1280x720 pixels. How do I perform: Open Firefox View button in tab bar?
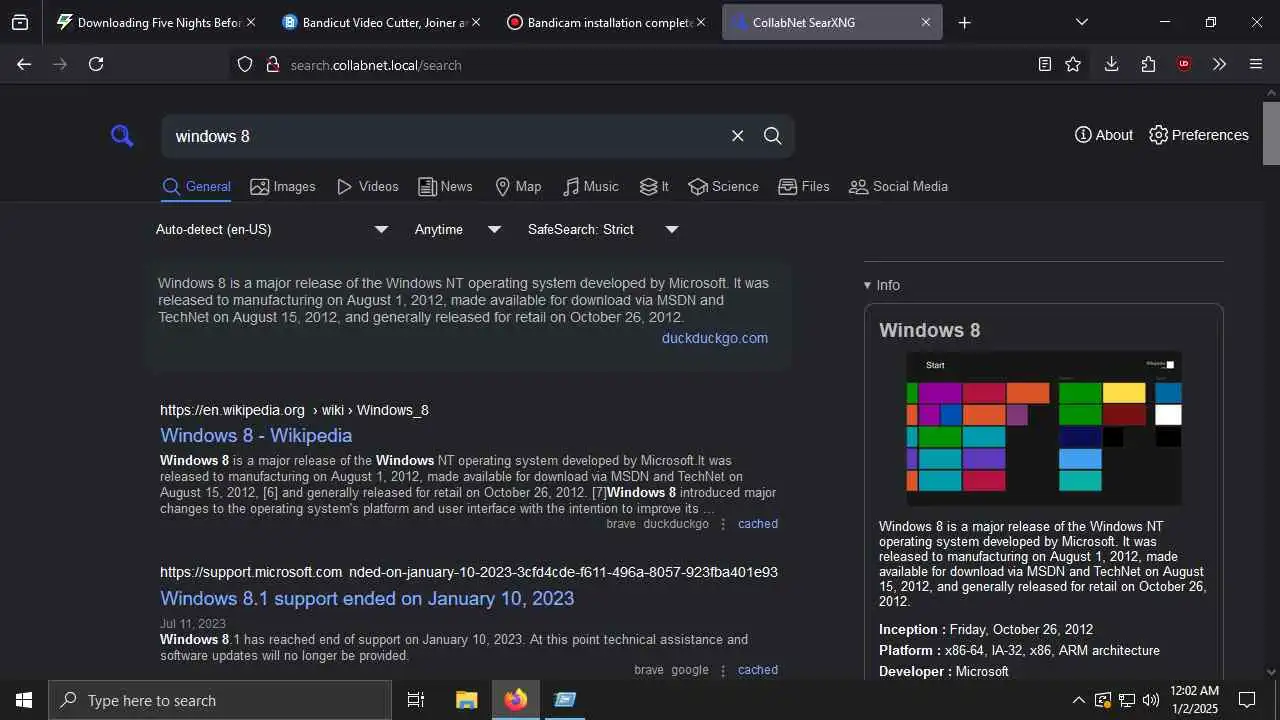pos(20,22)
